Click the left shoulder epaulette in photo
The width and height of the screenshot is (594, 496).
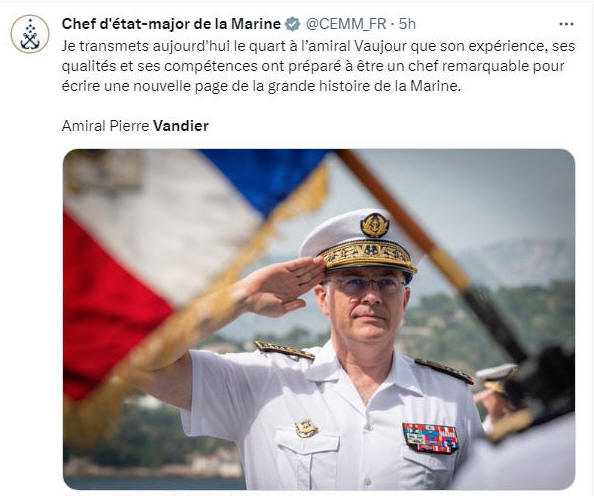pos(284,350)
